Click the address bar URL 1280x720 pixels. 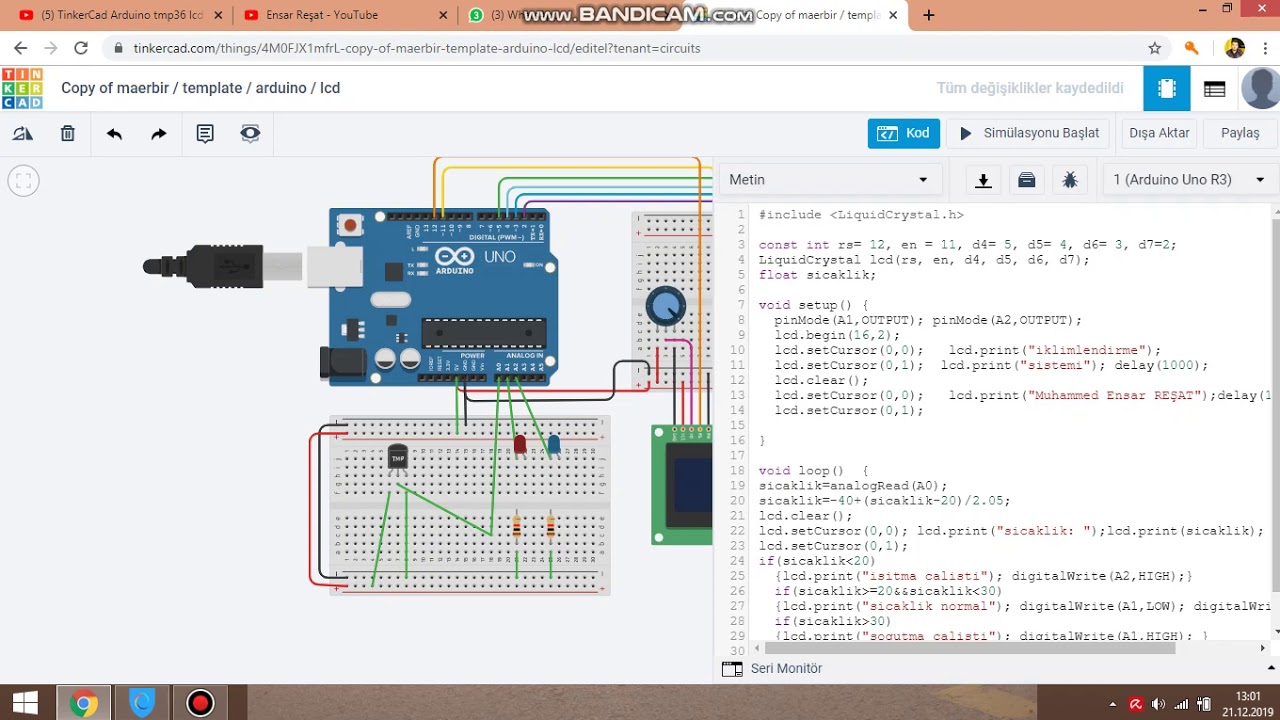[416, 48]
